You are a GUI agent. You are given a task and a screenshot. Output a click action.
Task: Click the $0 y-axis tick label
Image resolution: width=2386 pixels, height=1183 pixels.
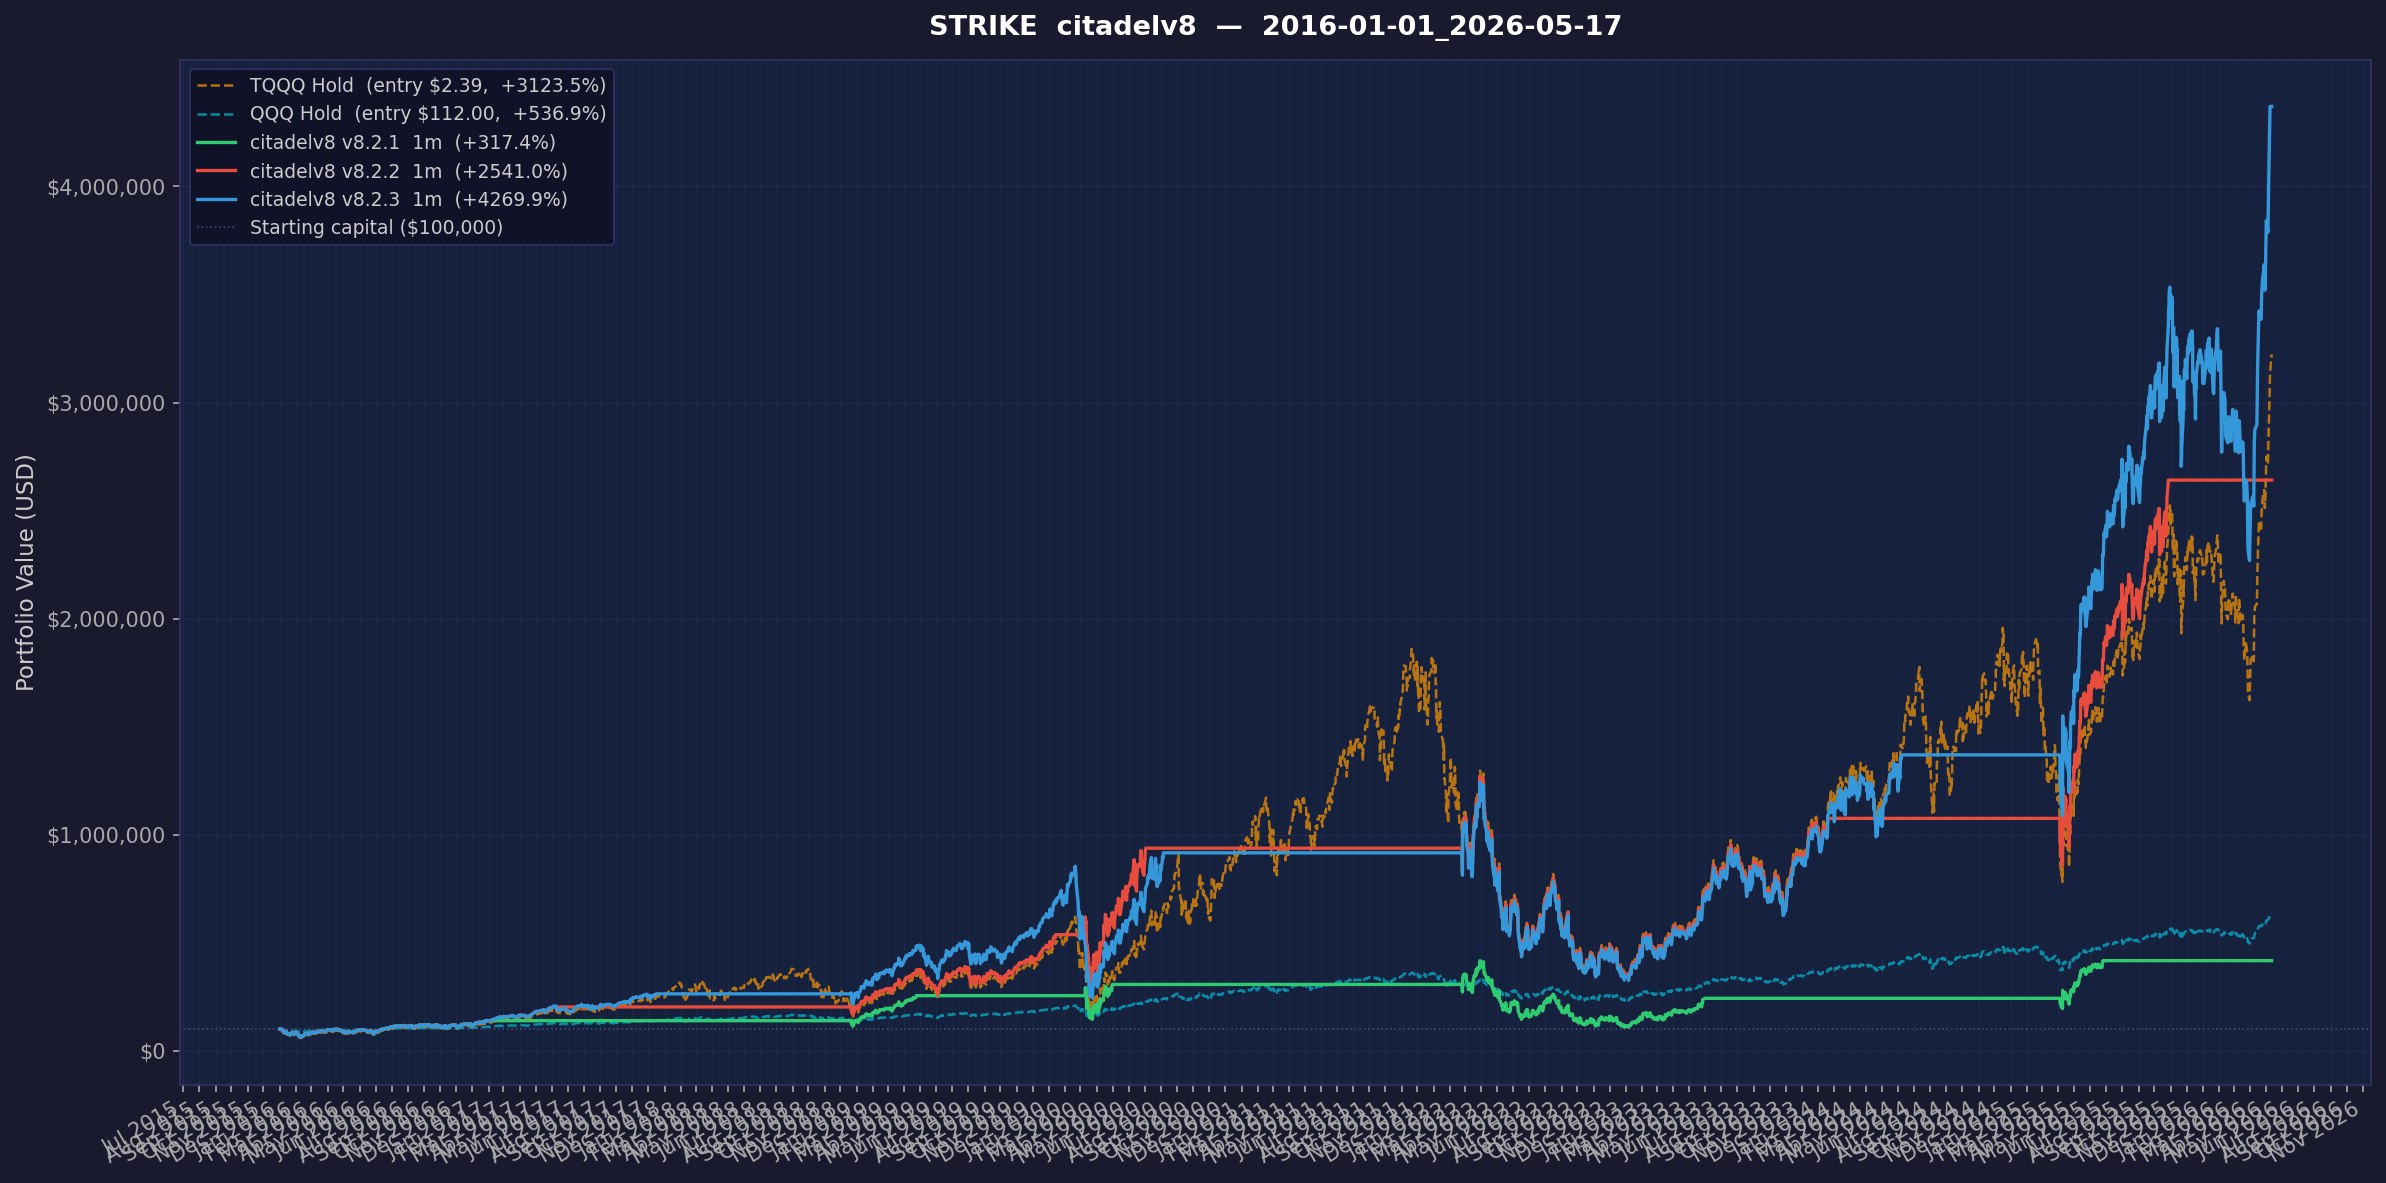[152, 1052]
